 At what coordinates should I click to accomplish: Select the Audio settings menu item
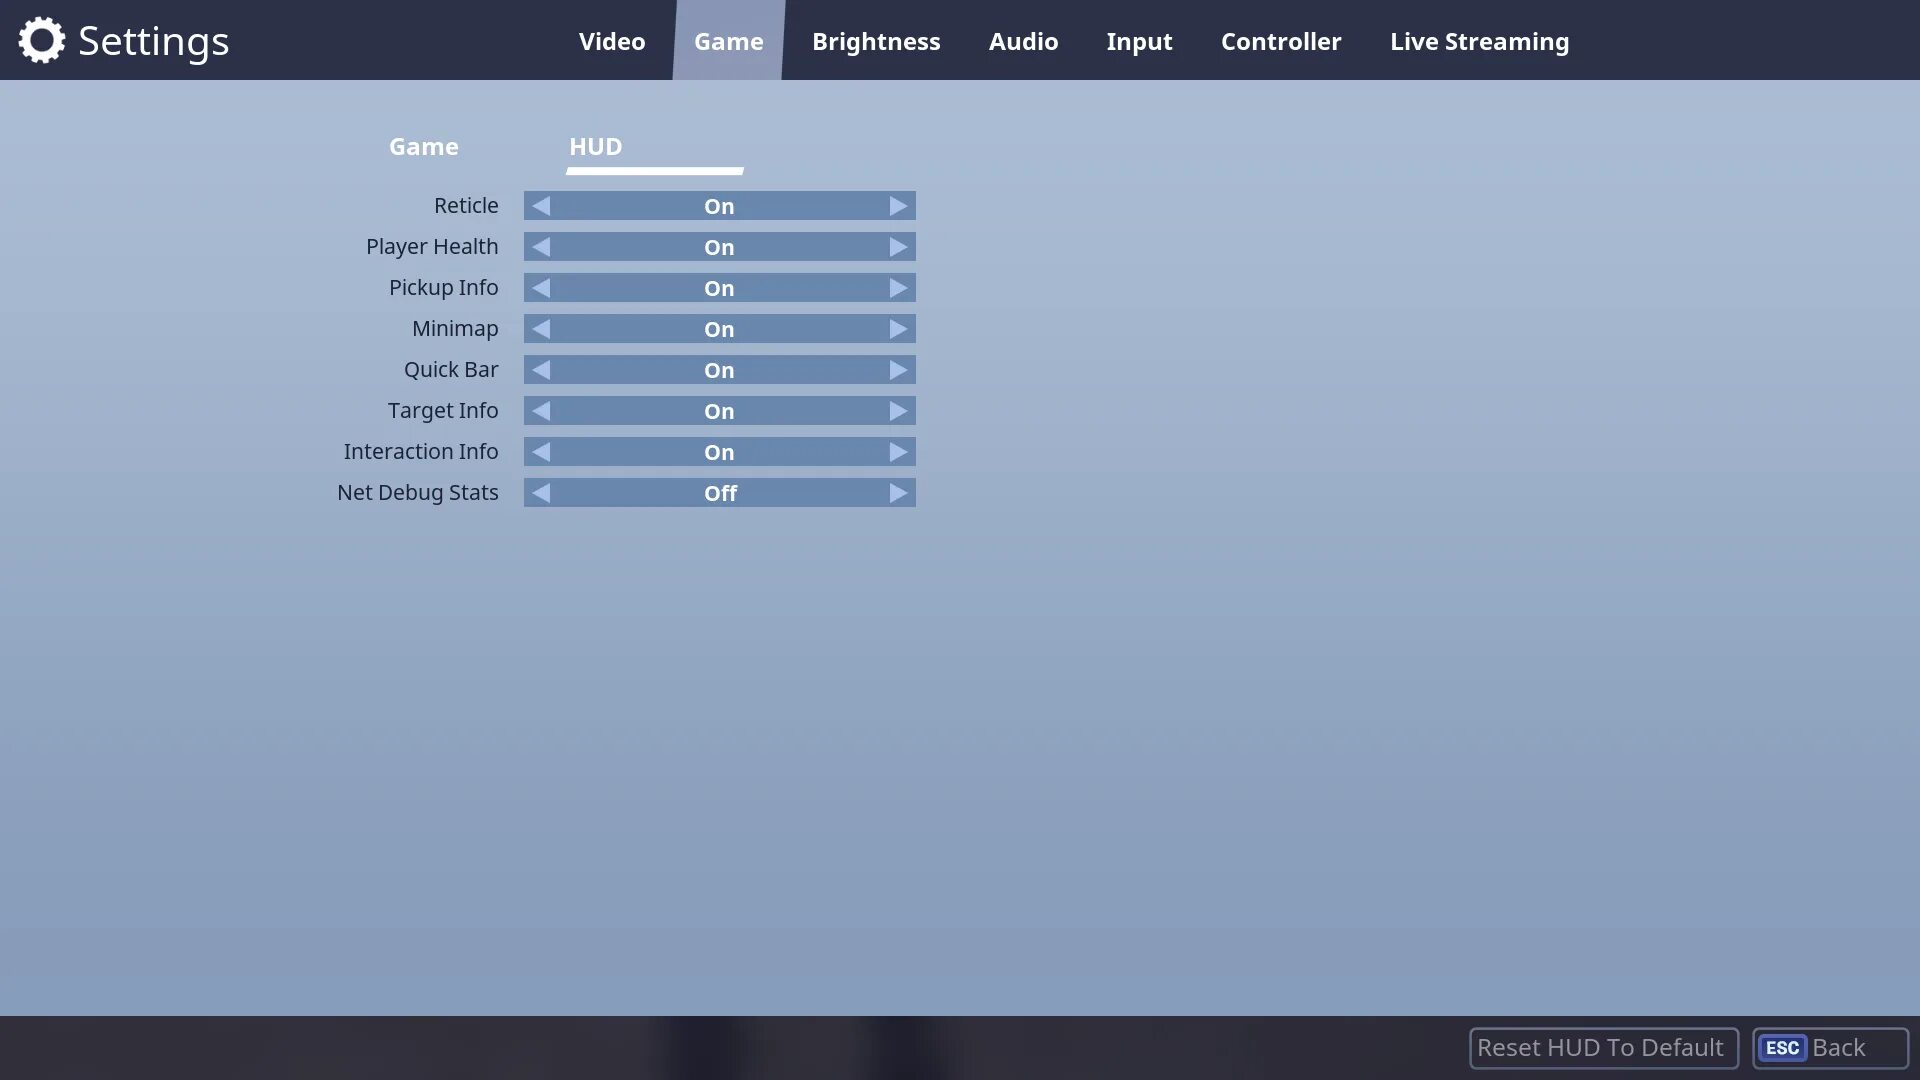tap(1025, 40)
